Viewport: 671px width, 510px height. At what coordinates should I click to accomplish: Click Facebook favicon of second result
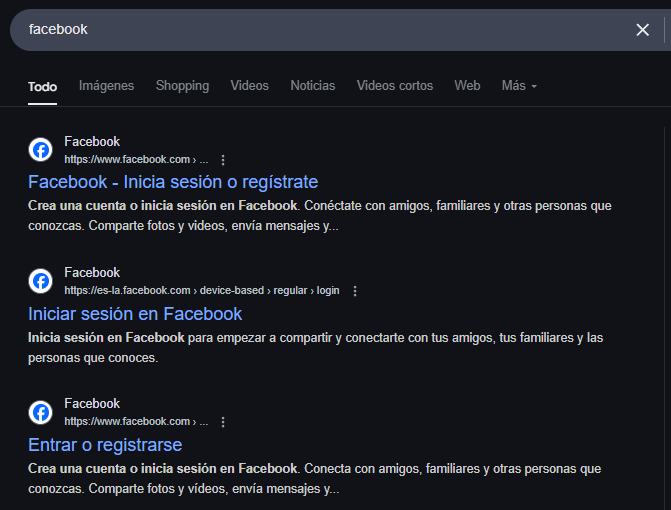coord(41,281)
